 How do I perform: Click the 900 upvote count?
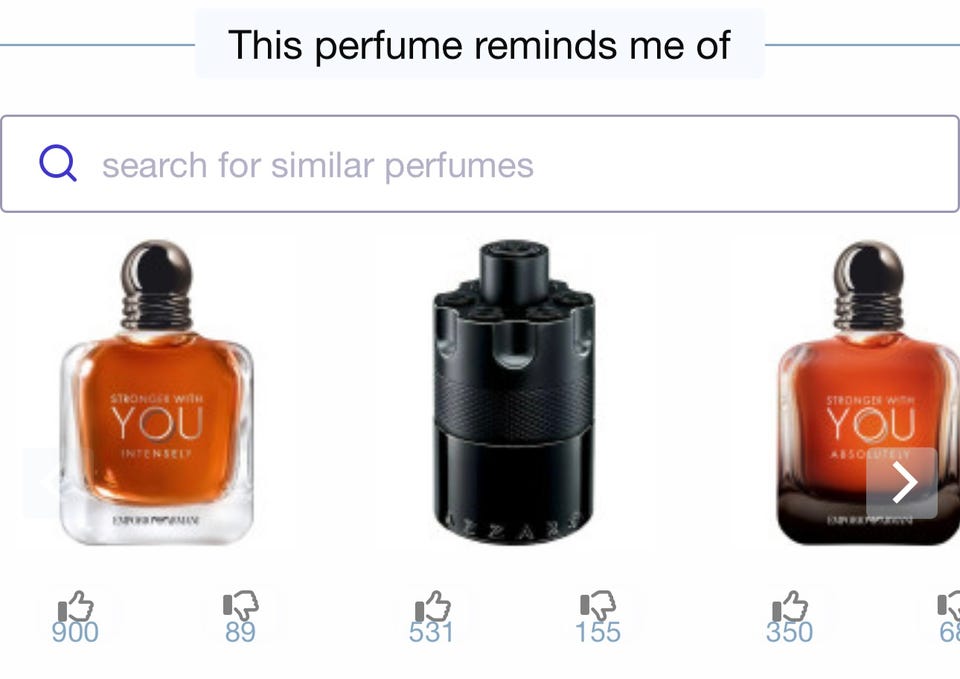click(75, 632)
